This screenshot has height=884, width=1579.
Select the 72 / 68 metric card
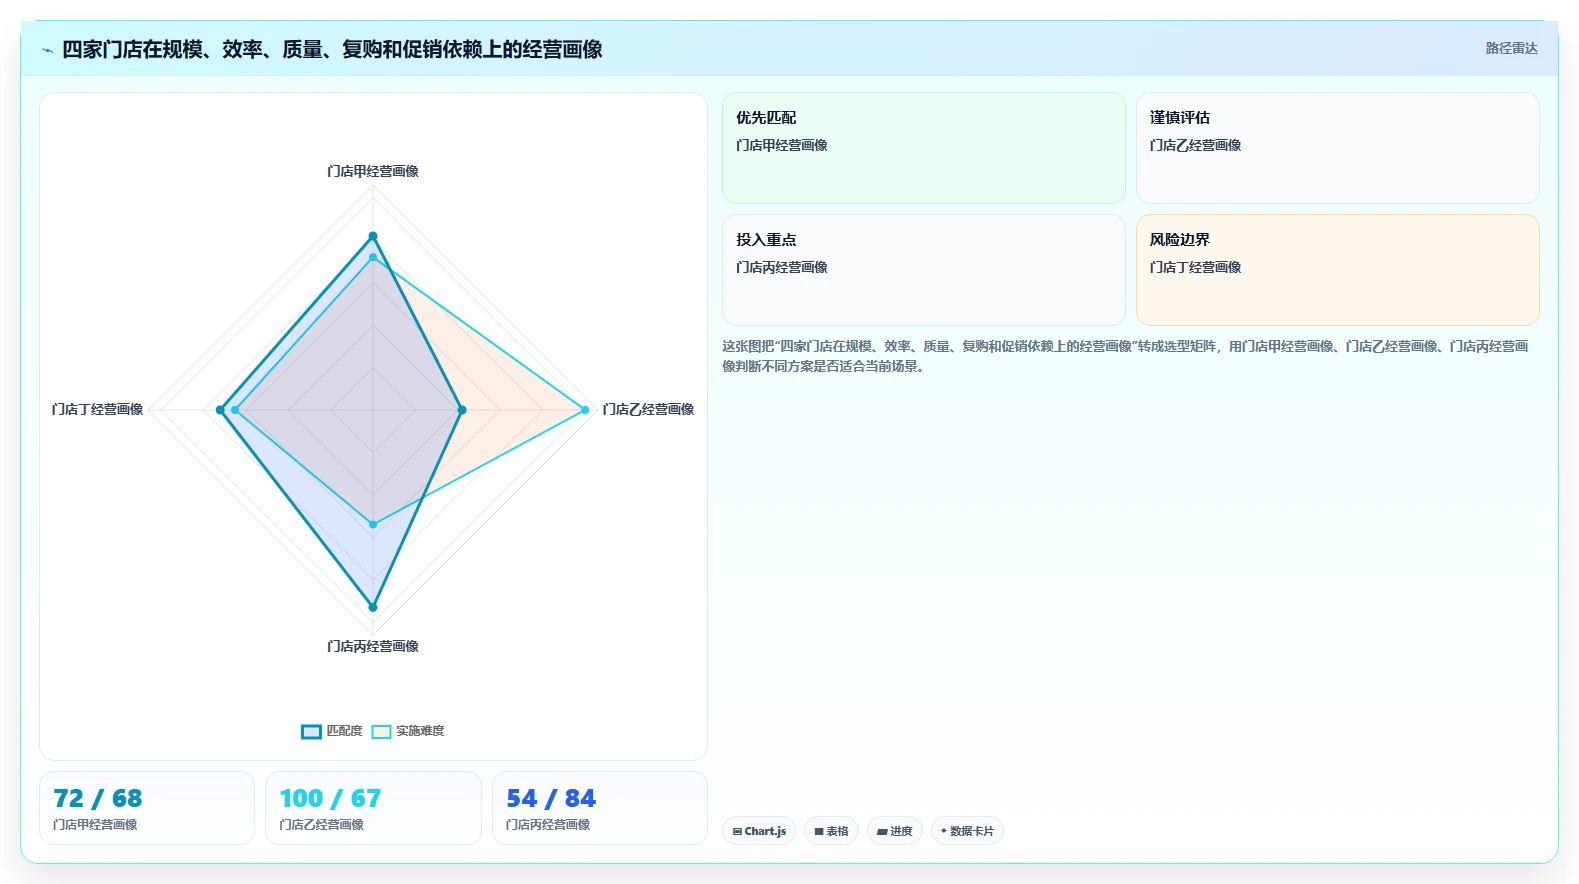click(x=147, y=808)
